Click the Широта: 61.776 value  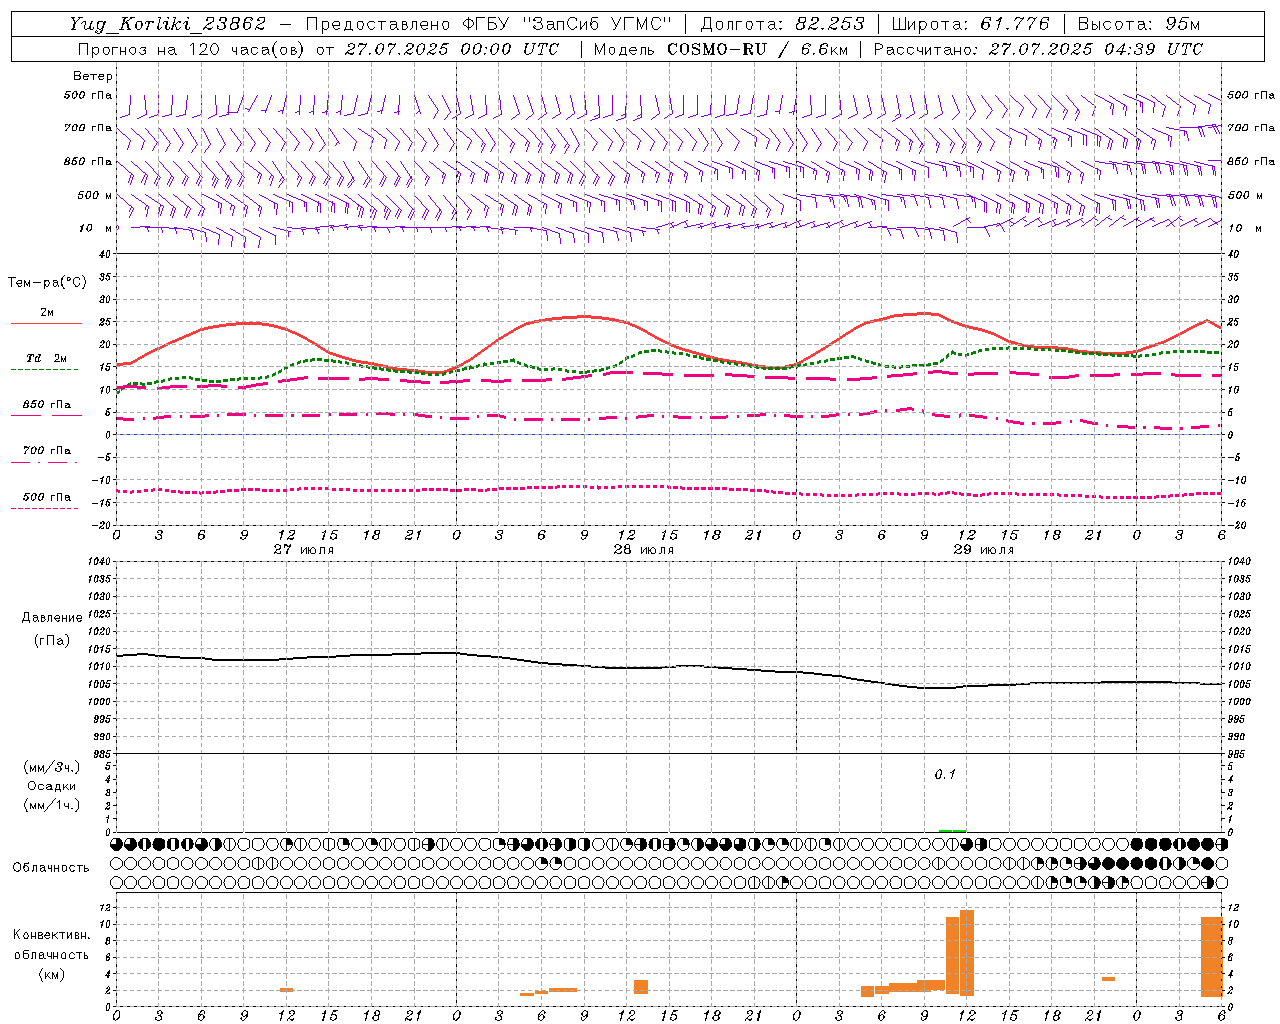tap(970, 24)
